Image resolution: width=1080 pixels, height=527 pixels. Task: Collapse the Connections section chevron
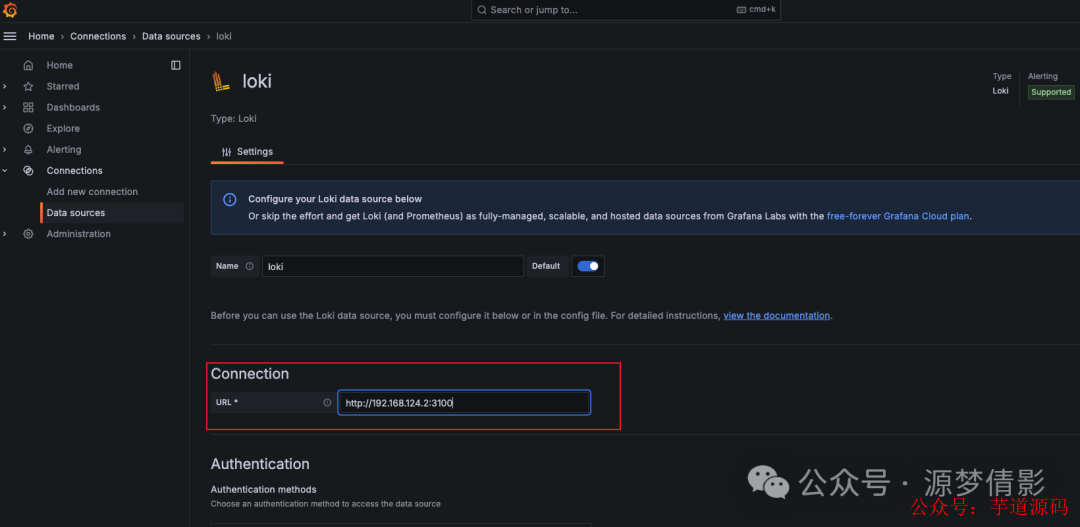click(x=5, y=171)
